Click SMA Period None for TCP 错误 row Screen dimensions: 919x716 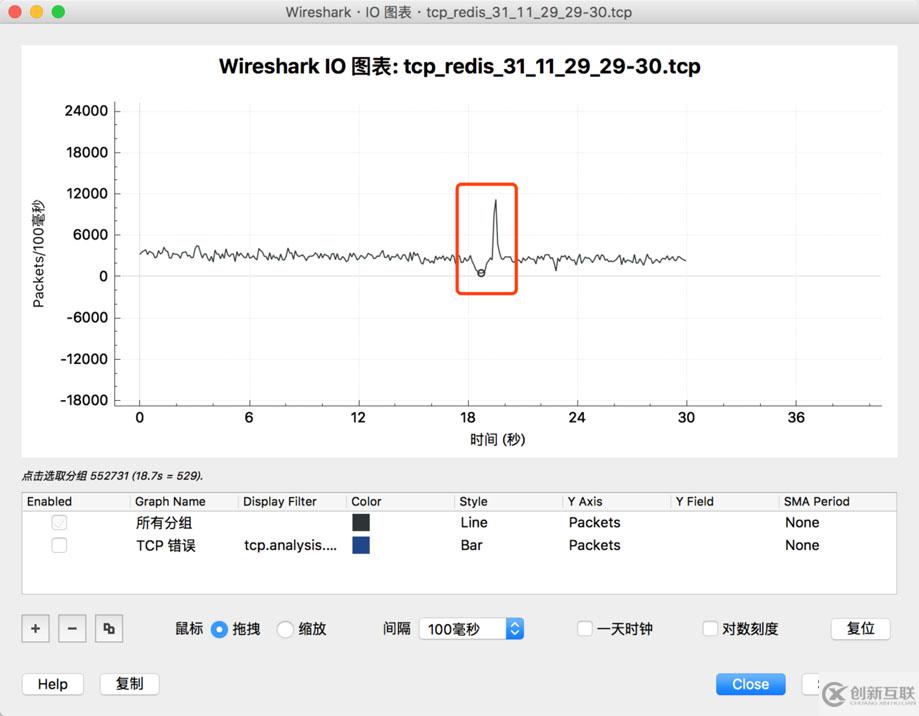pyautogui.click(x=802, y=545)
